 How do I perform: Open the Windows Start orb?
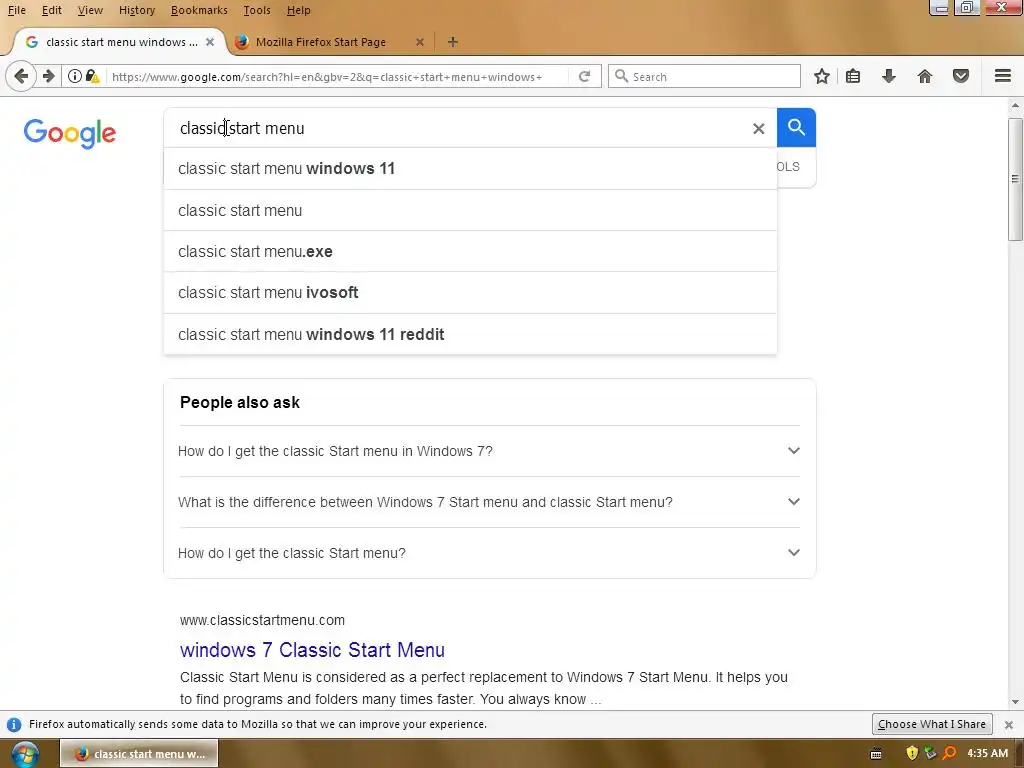[x=24, y=754]
